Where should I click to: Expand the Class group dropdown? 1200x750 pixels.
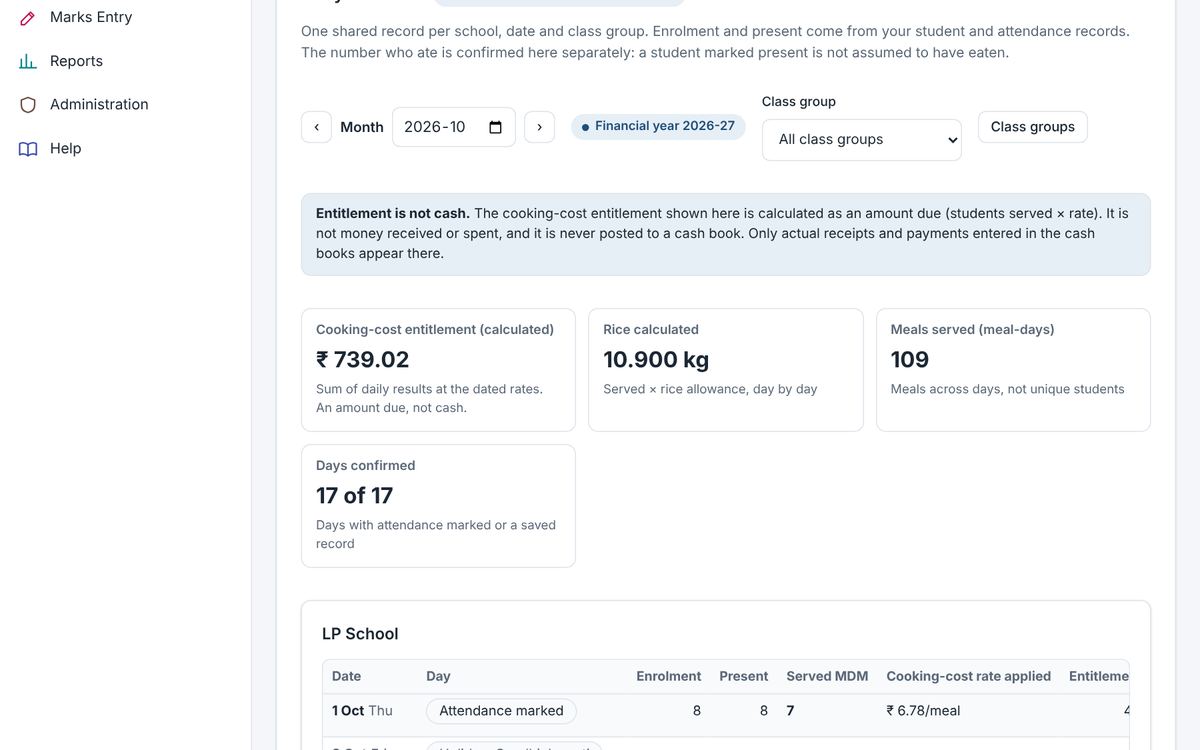862,140
